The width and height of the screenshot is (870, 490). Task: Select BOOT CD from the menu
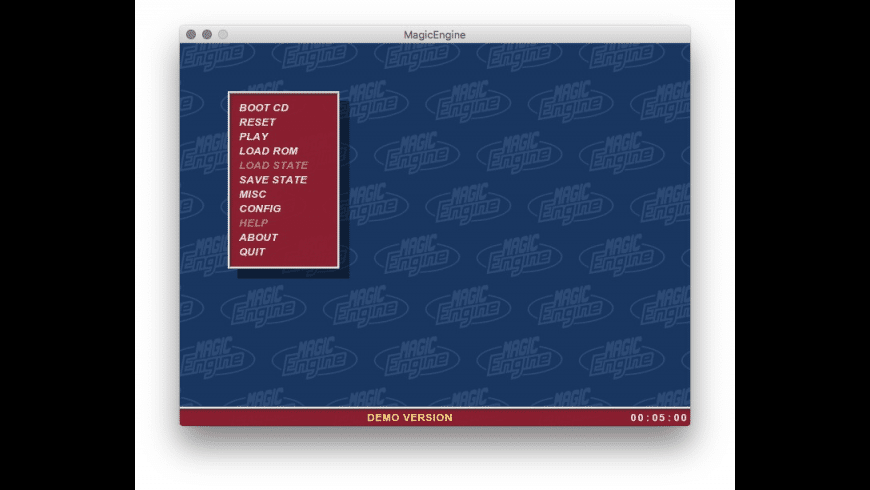pyautogui.click(x=264, y=108)
